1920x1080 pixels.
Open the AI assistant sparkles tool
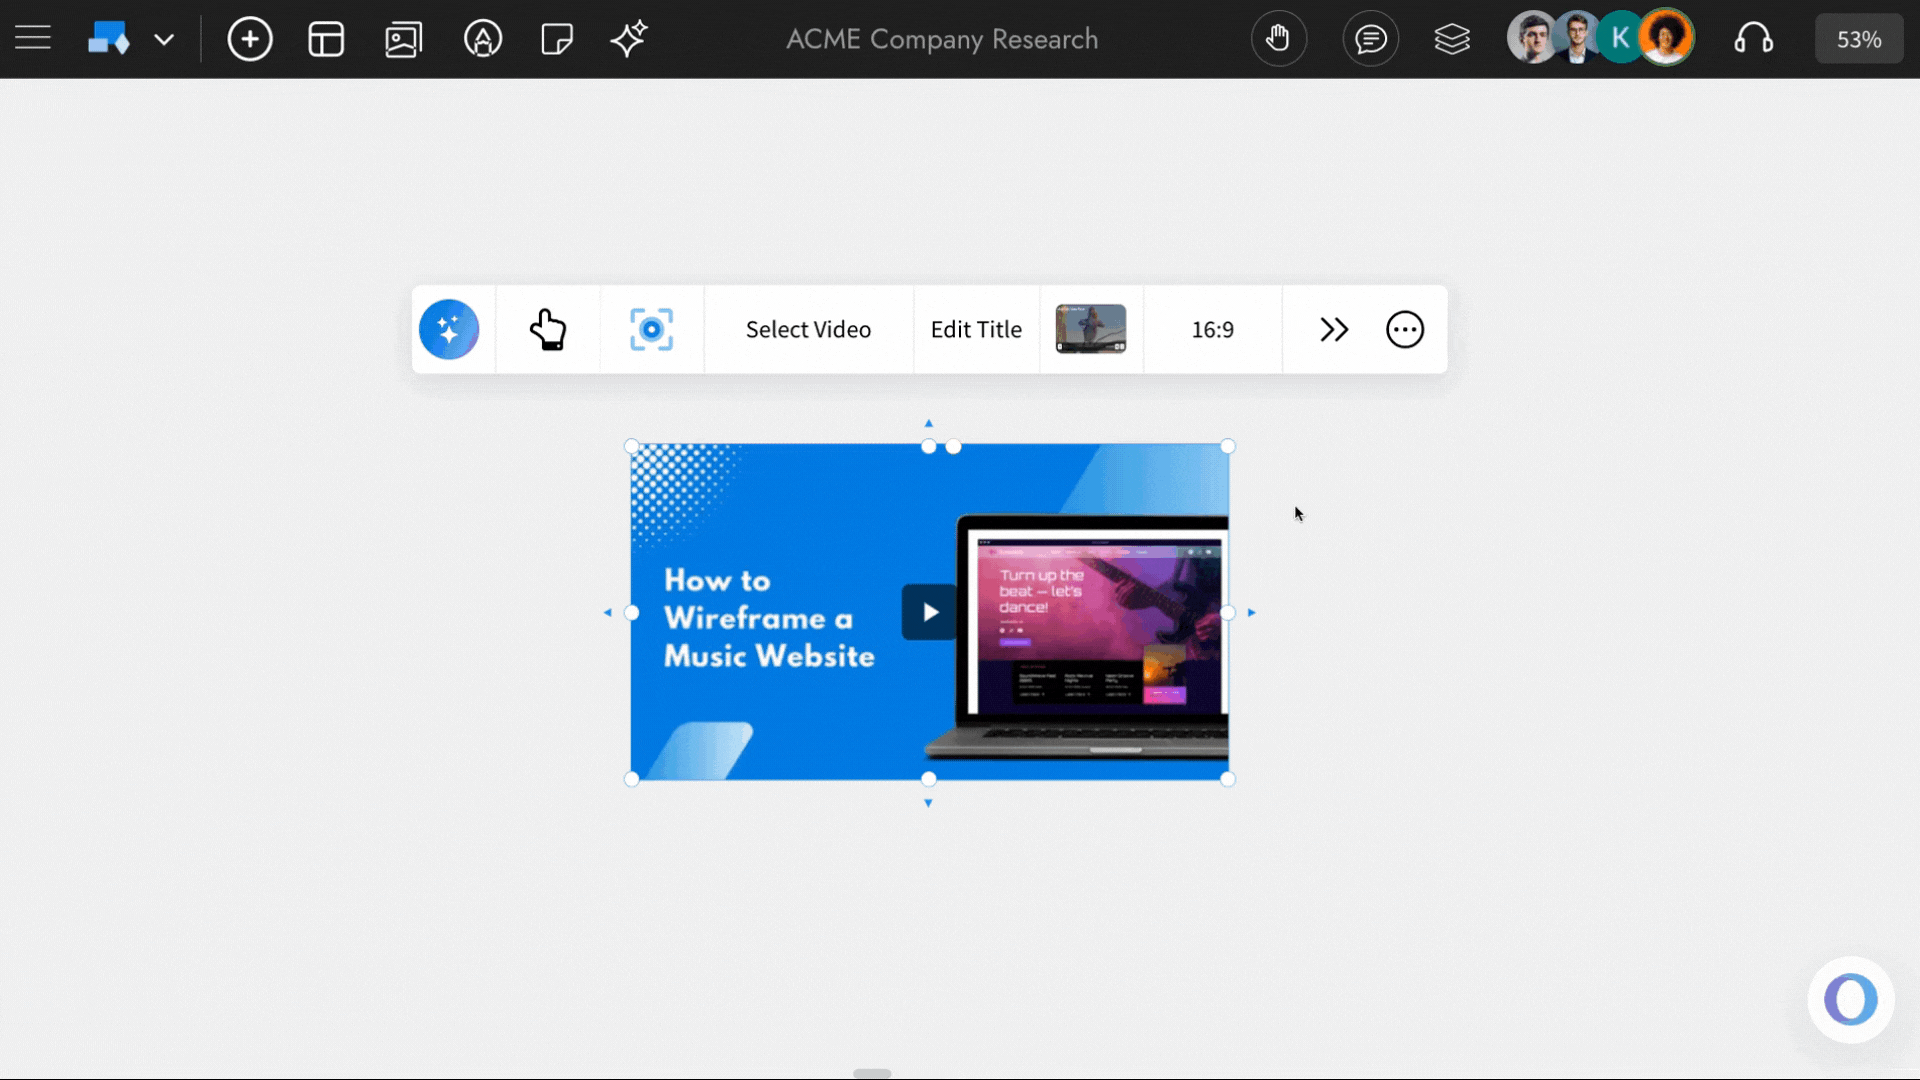[629, 38]
